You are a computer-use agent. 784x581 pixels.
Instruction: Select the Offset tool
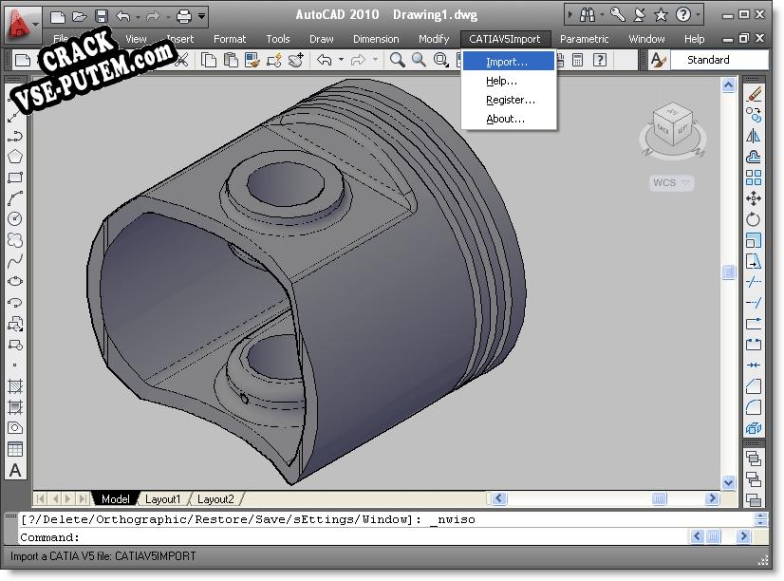[x=754, y=157]
